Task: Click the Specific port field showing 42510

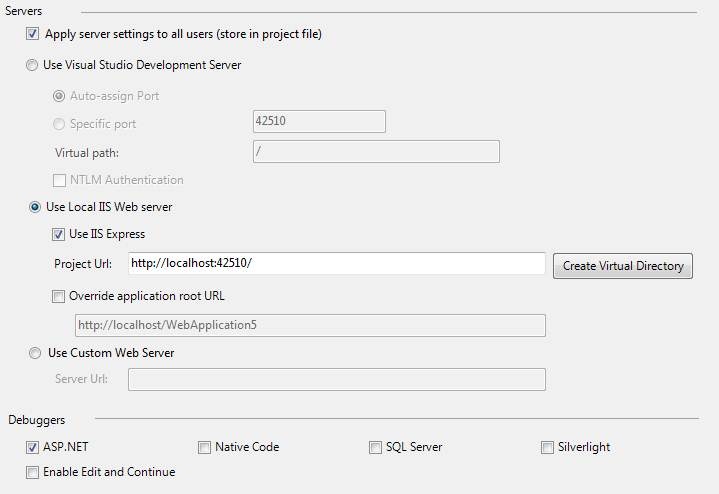Action: [318, 122]
